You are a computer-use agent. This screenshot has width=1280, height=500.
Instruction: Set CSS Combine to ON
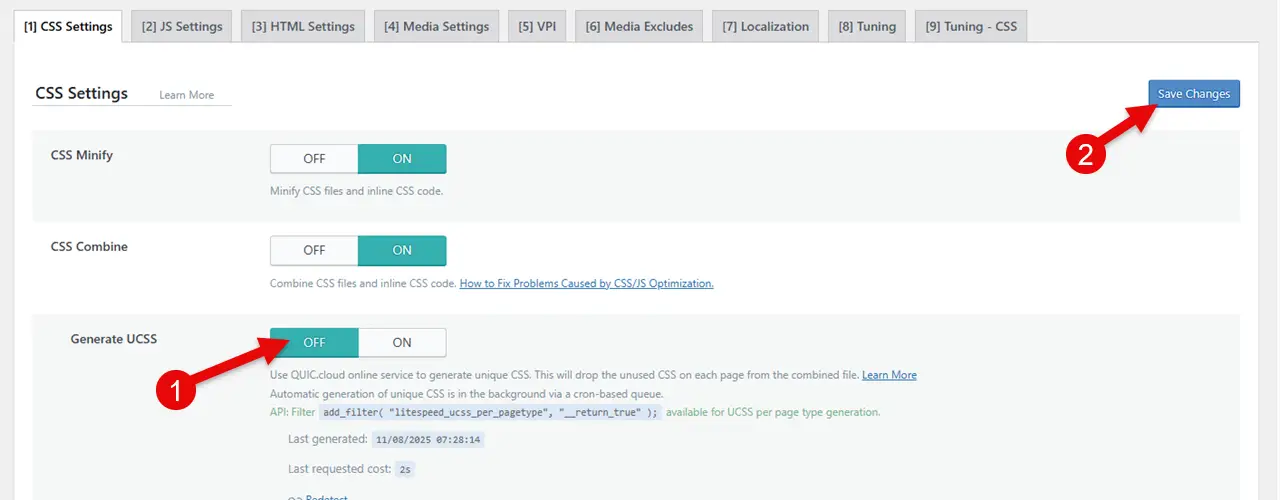tap(402, 251)
